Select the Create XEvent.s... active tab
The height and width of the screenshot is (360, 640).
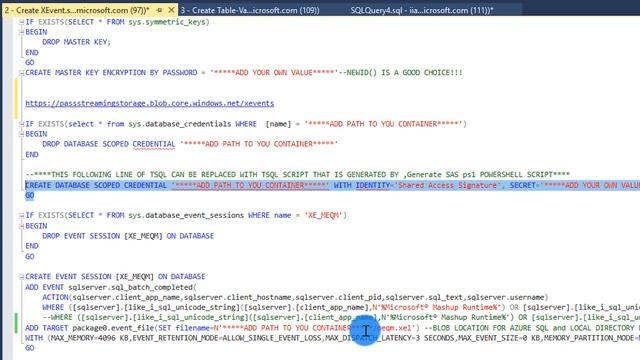click(x=77, y=10)
